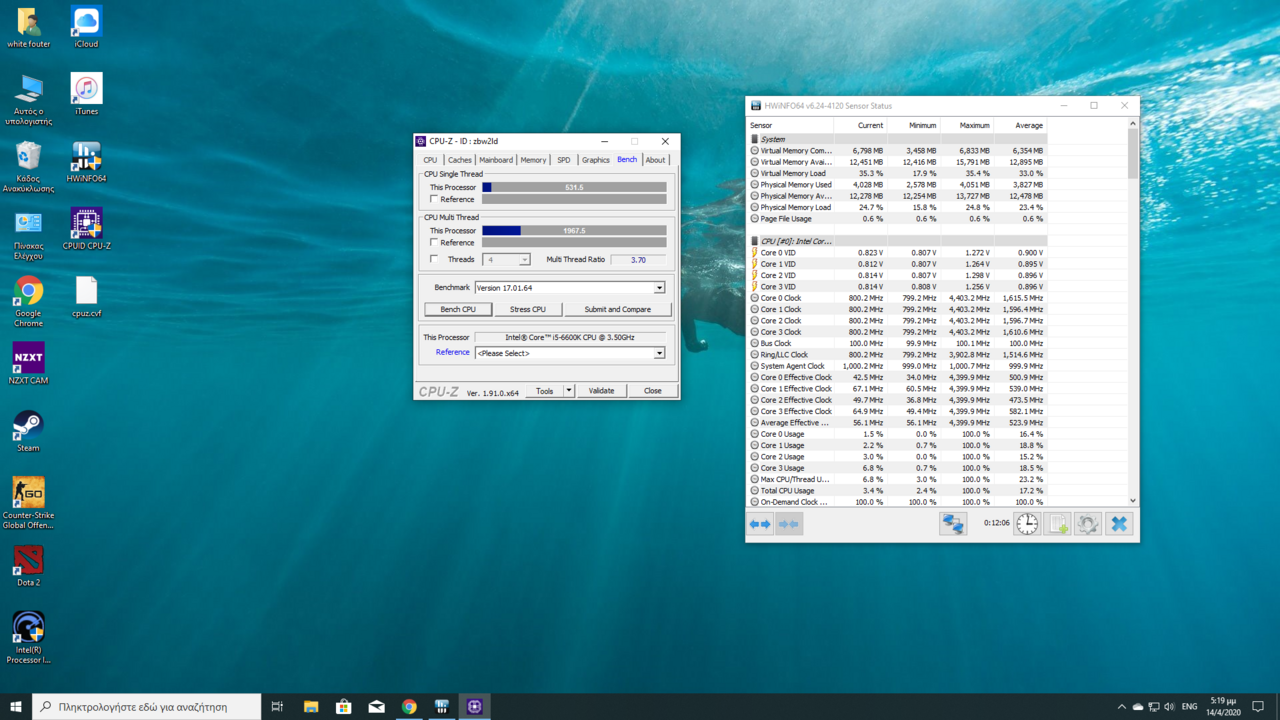Click the Multi Thread This Processor score bar
1280x720 pixels.
(574, 230)
